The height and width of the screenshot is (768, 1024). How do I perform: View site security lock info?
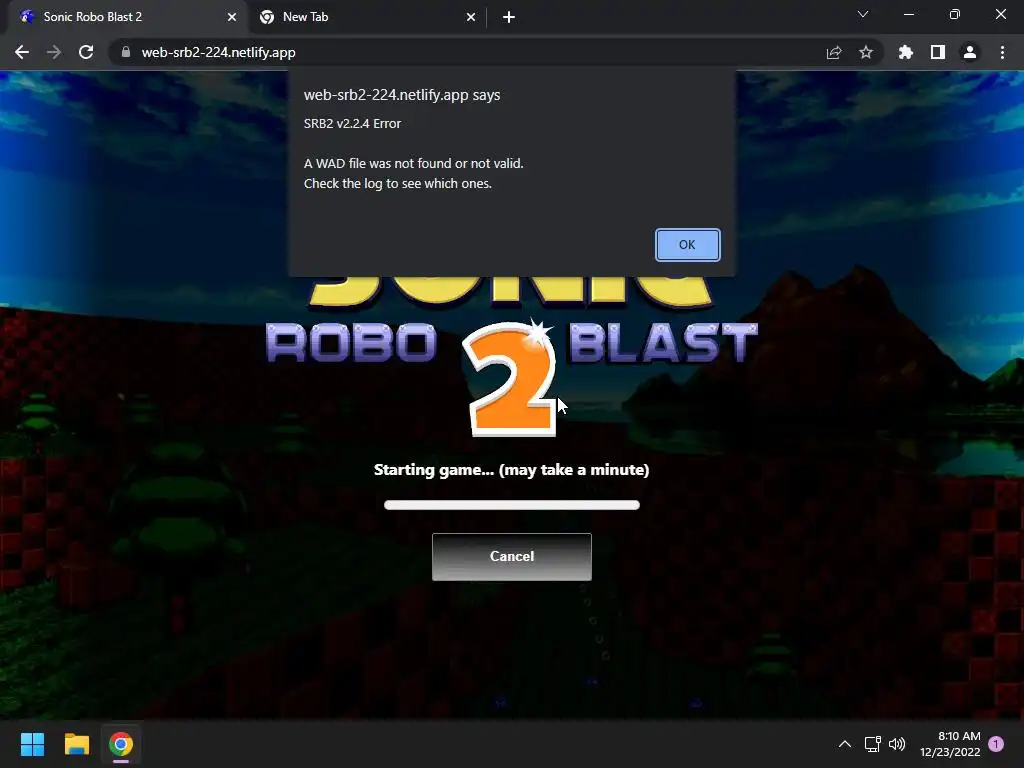[x=126, y=52]
